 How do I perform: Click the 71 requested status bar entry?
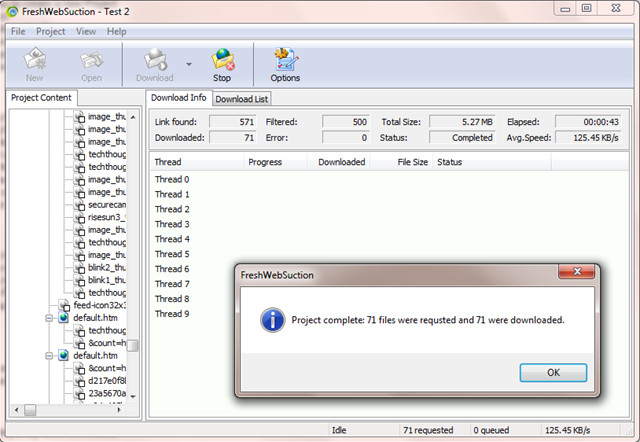tap(433, 430)
